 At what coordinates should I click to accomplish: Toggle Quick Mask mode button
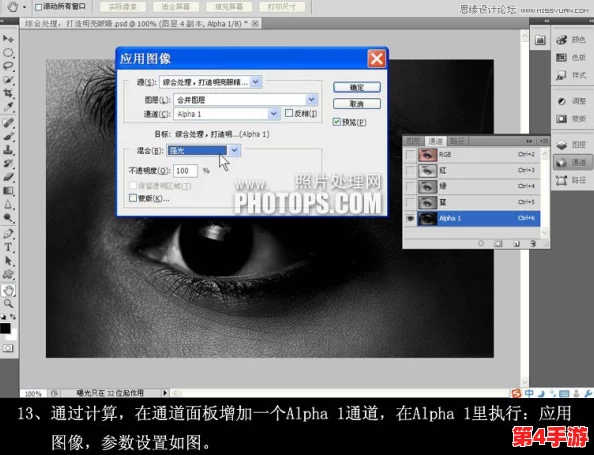(8, 348)
